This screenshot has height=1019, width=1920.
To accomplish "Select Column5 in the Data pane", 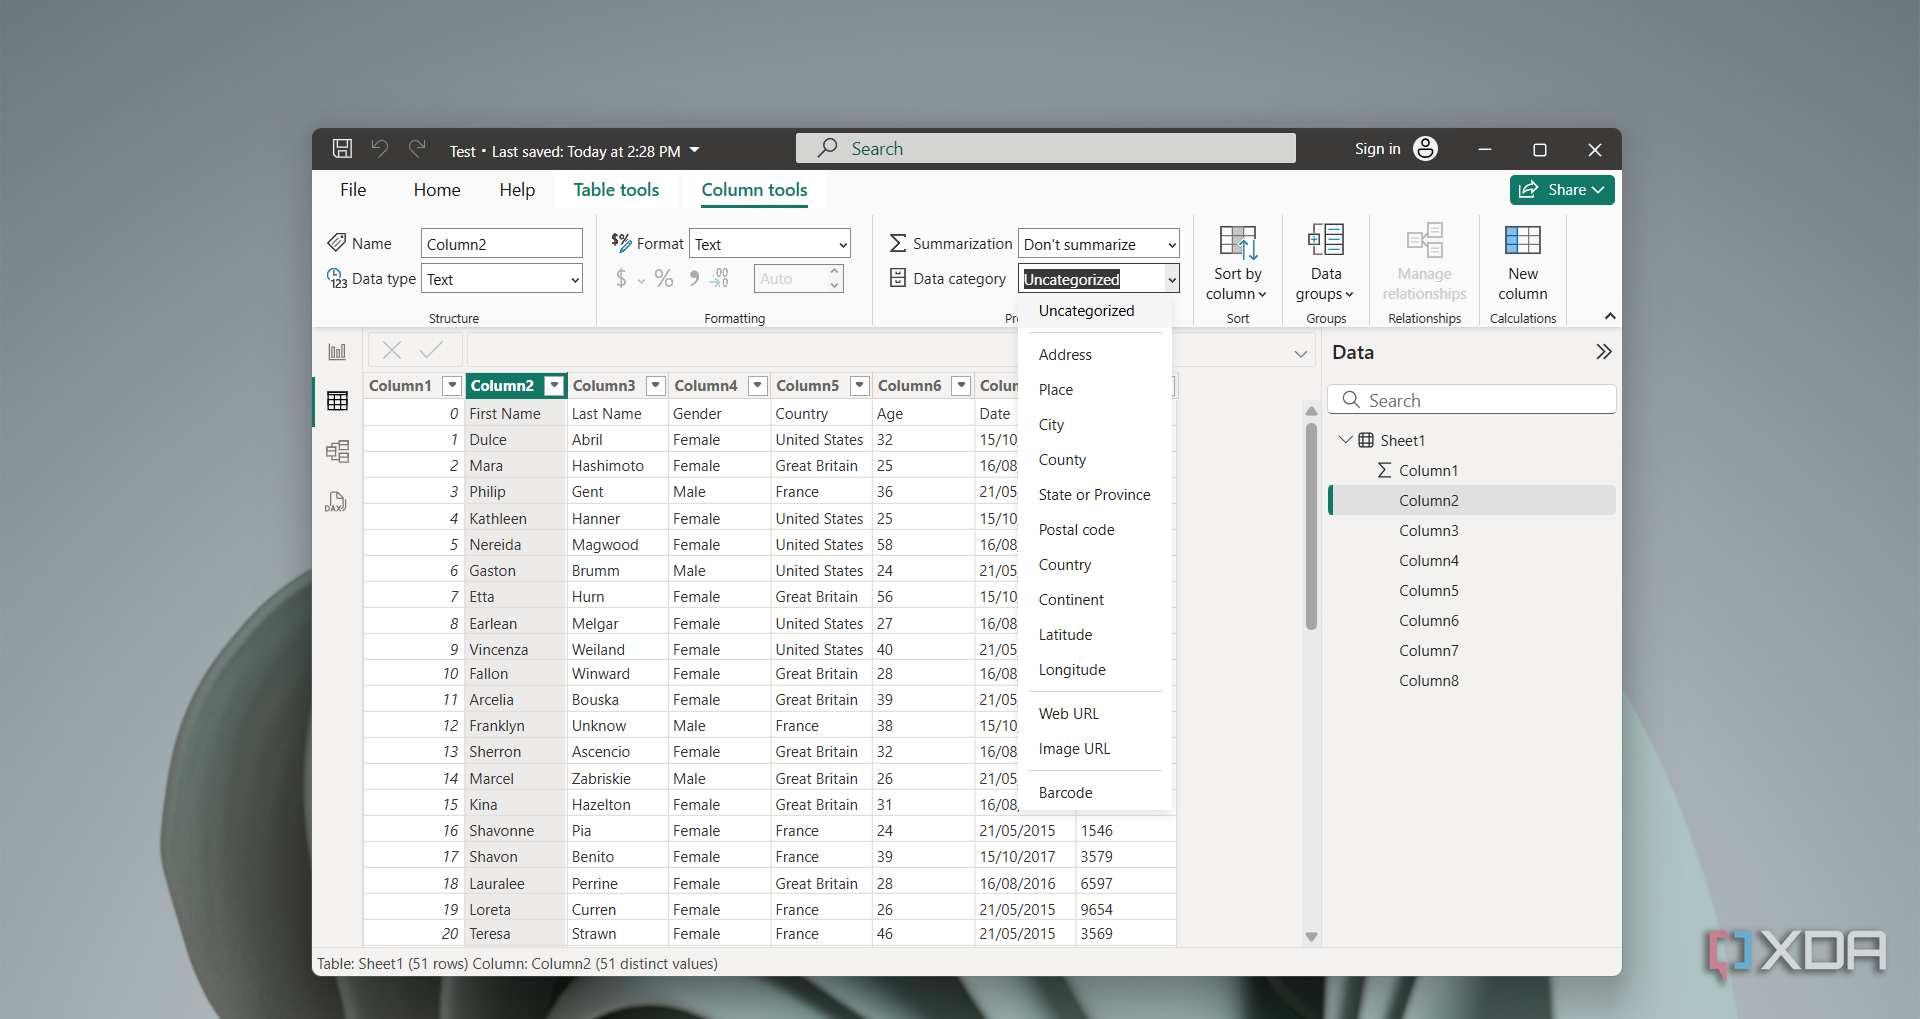I will click(1428, 591).
